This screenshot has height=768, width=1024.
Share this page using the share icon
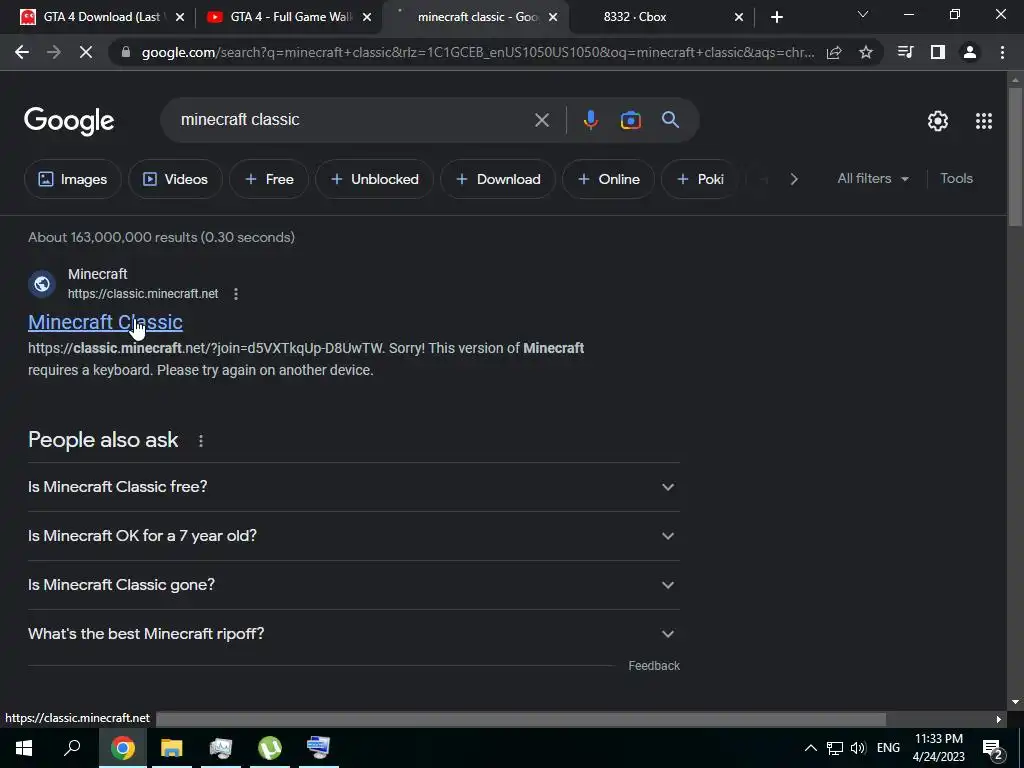pyautogui.click(x=834, y=52)
